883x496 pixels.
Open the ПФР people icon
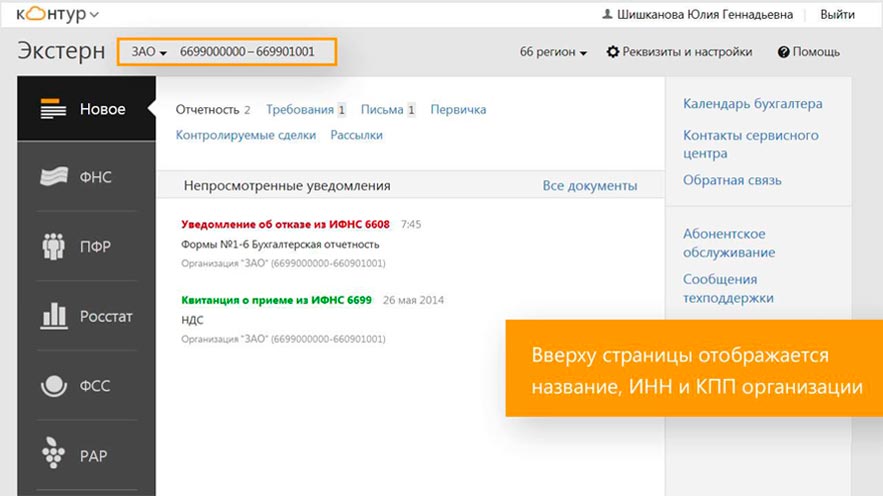pyautogui.click(x=53, y=246)
